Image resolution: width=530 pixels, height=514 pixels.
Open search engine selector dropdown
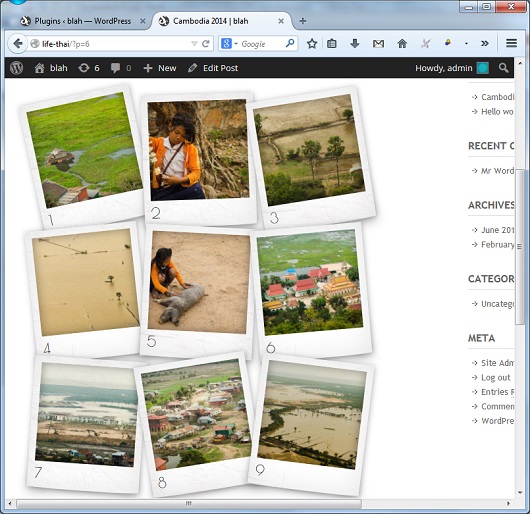pyautogui.click(x=229, y=44)
